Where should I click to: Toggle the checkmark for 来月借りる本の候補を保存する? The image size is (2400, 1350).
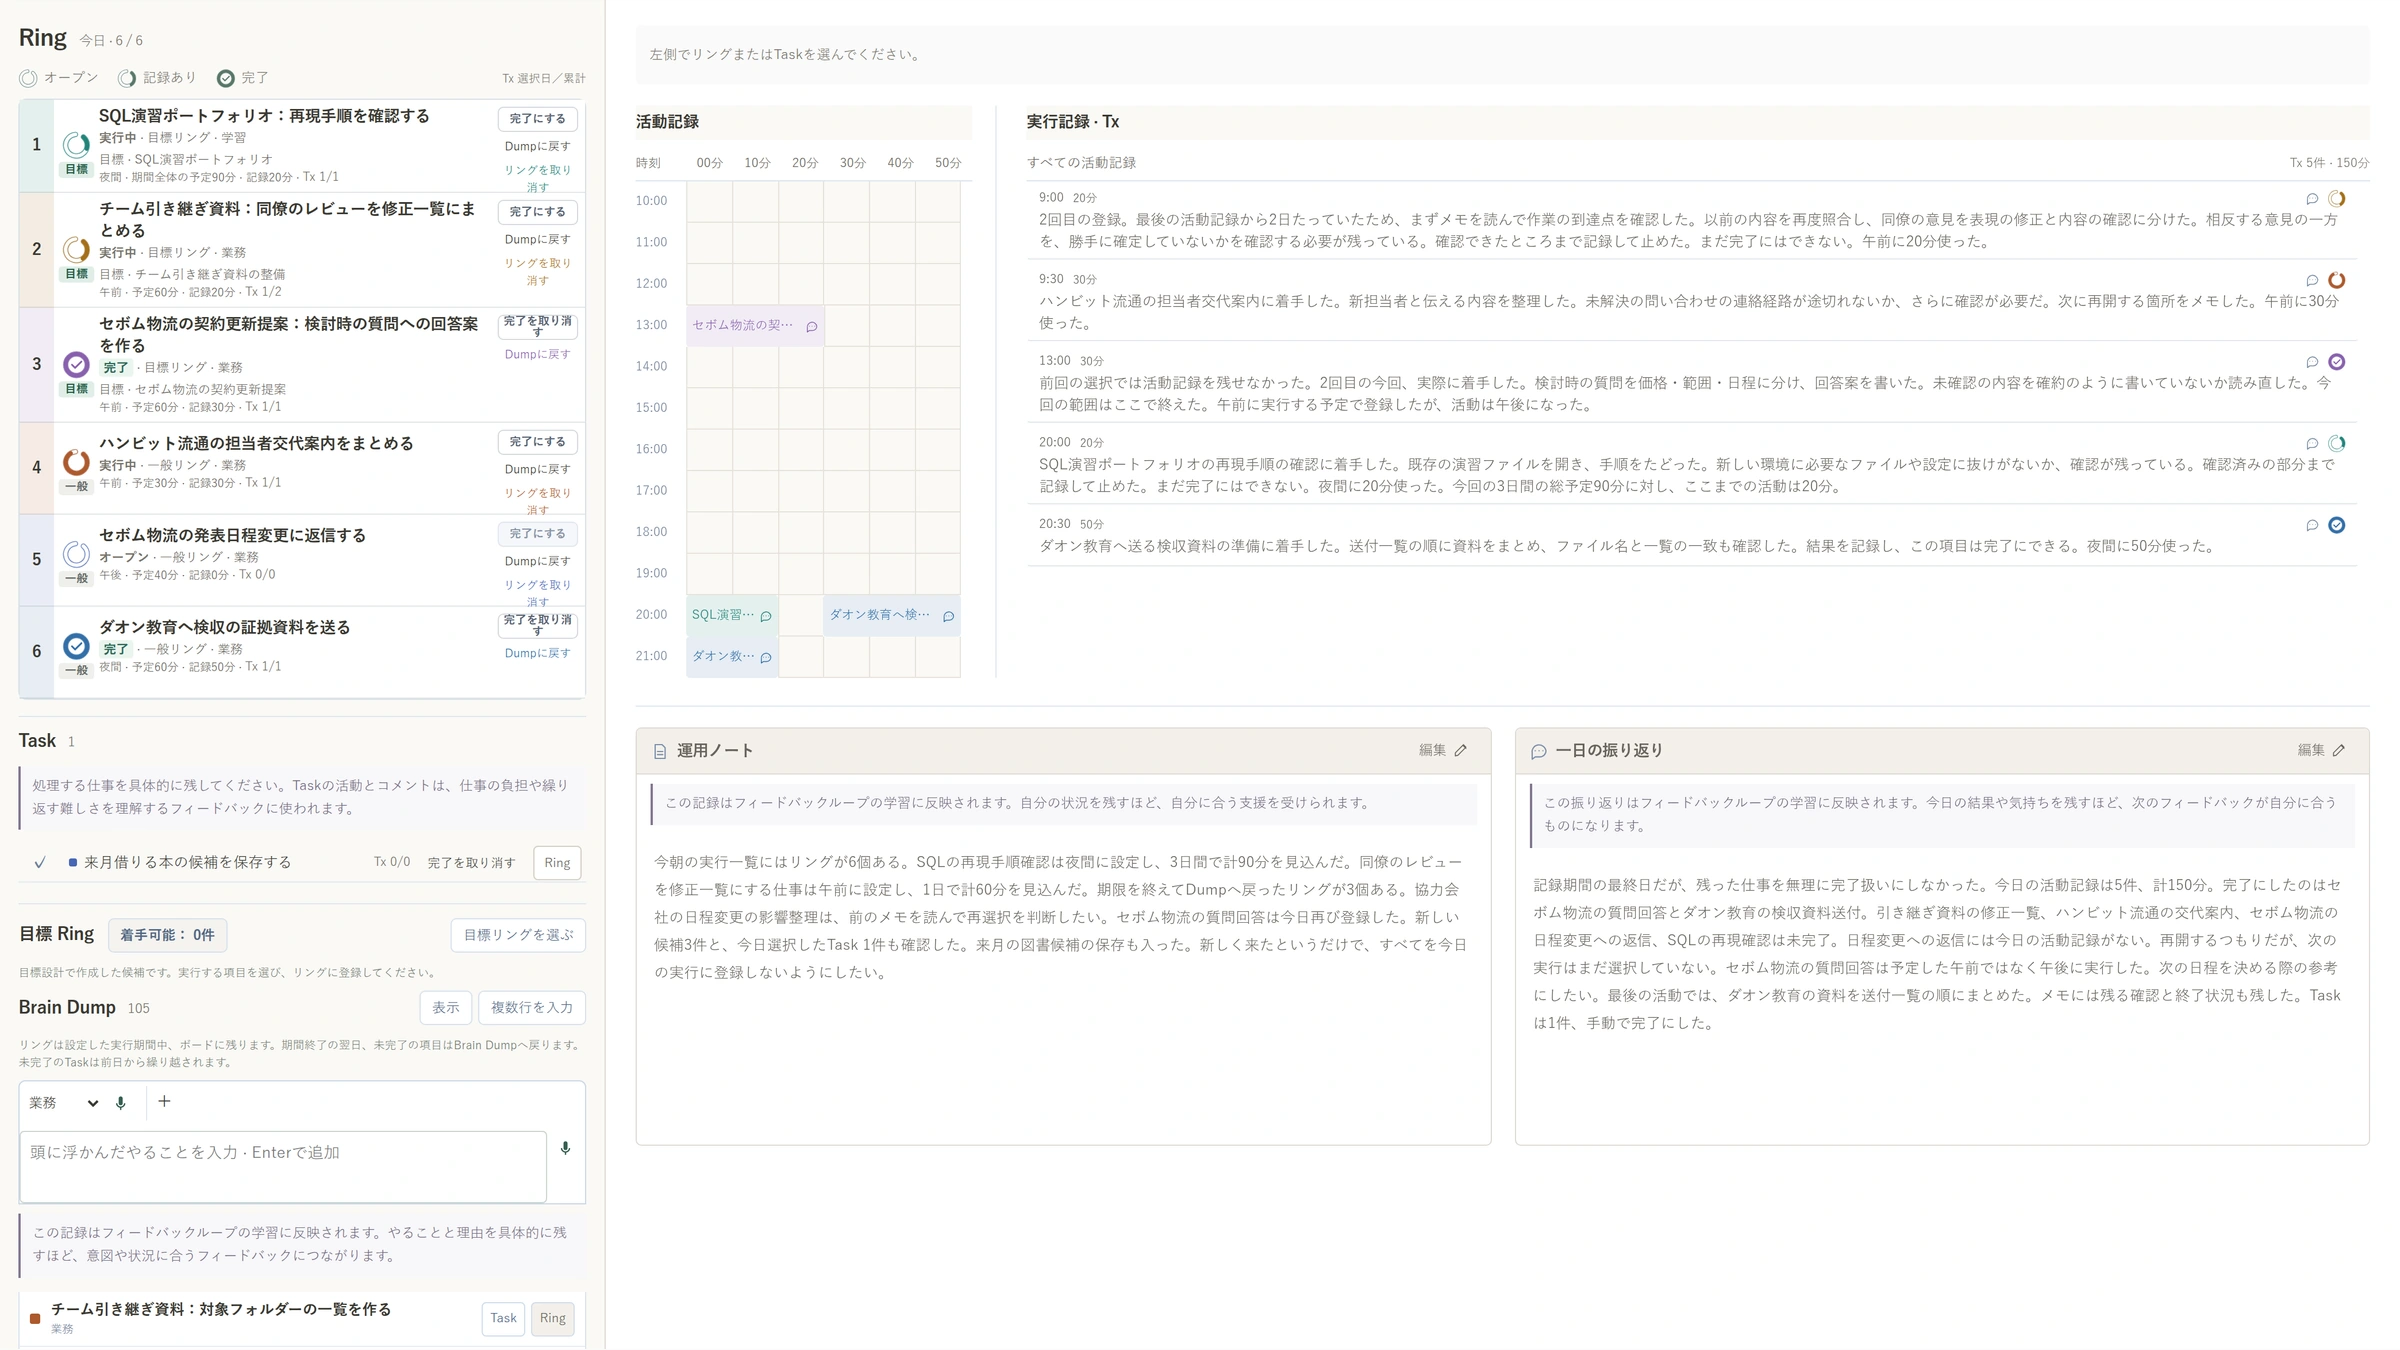pos(40,862)
